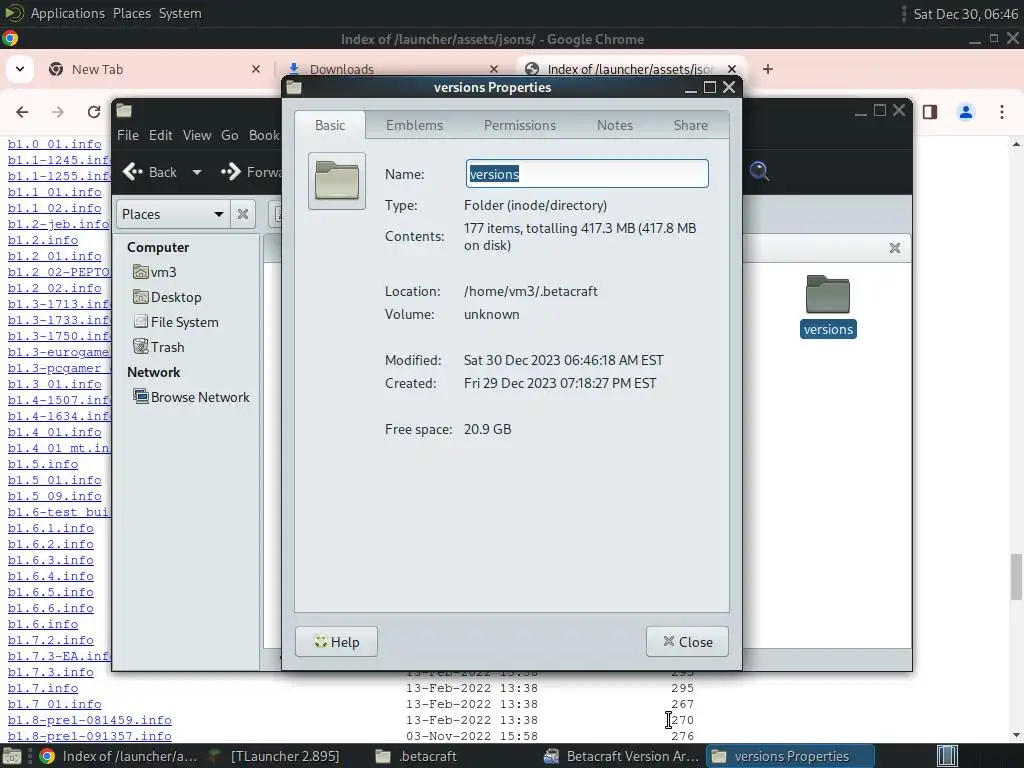Switch to Betacraft Version Ar... taskbar item
Viewport: 1024px width, 768px height.
click(620, 756)
